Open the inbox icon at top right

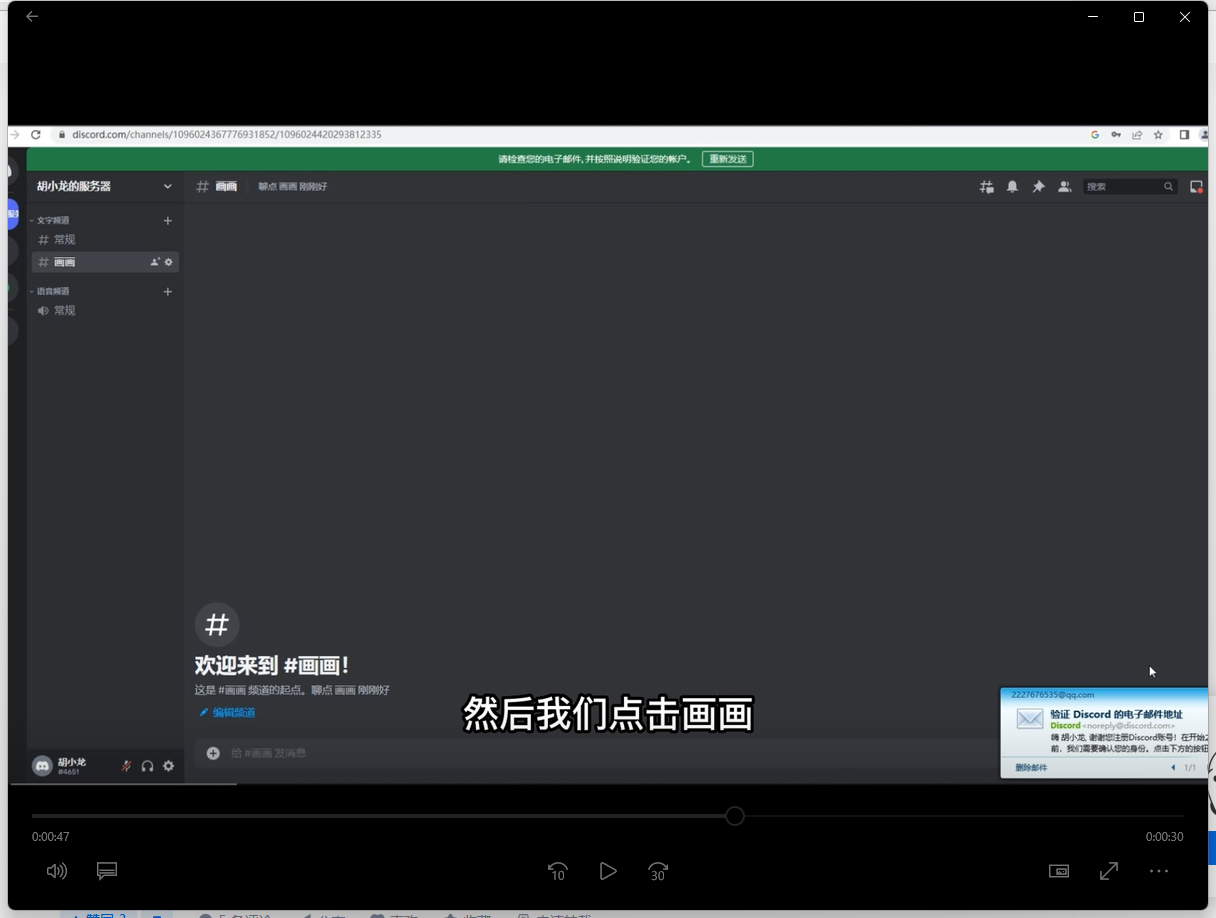tap(1196, 186)
